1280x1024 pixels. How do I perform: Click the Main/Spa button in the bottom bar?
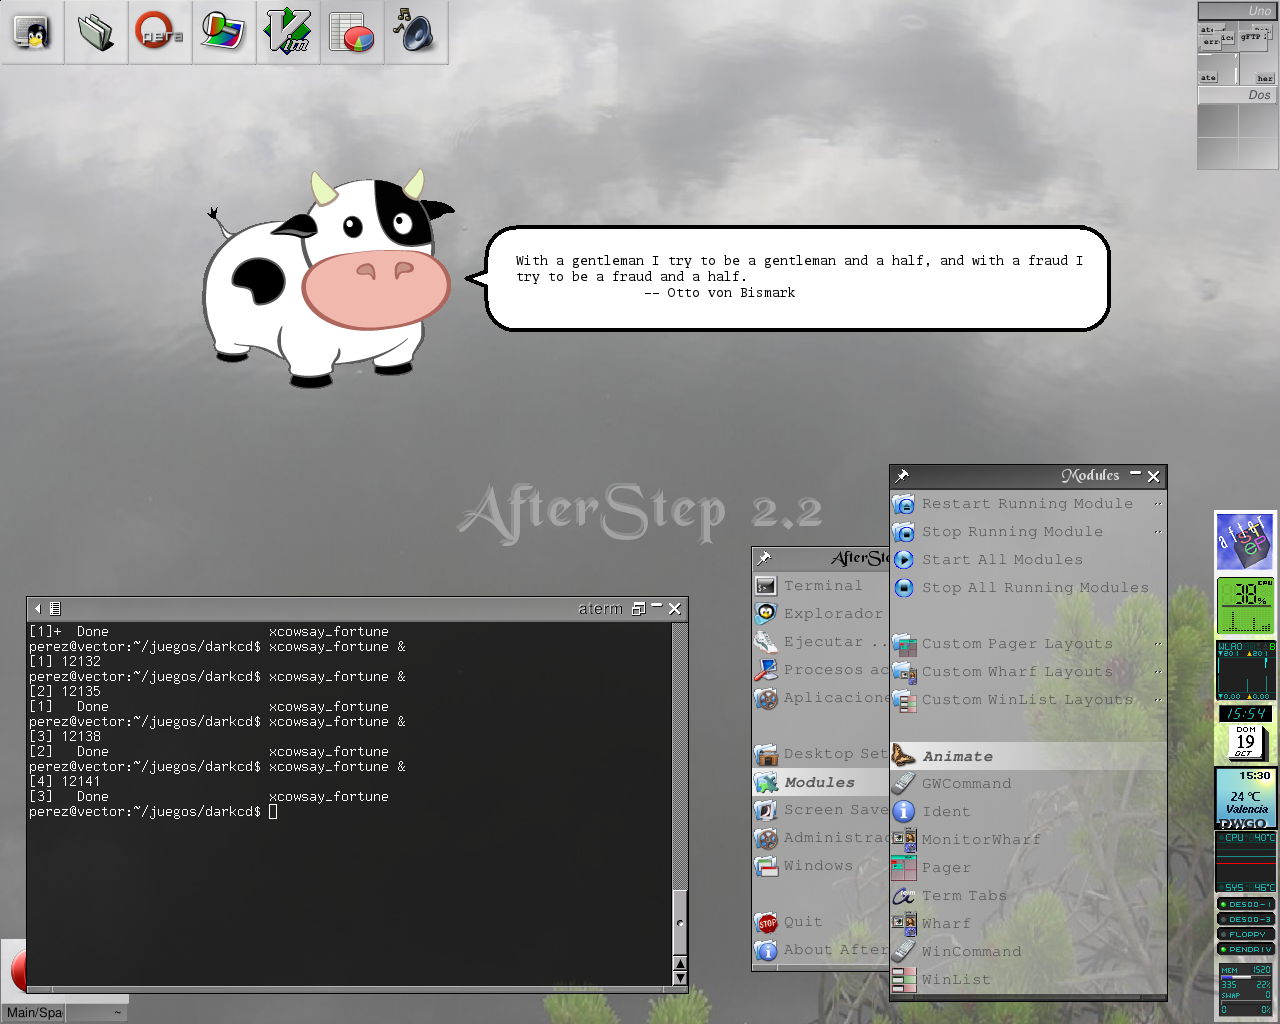tap(34, 1013)
